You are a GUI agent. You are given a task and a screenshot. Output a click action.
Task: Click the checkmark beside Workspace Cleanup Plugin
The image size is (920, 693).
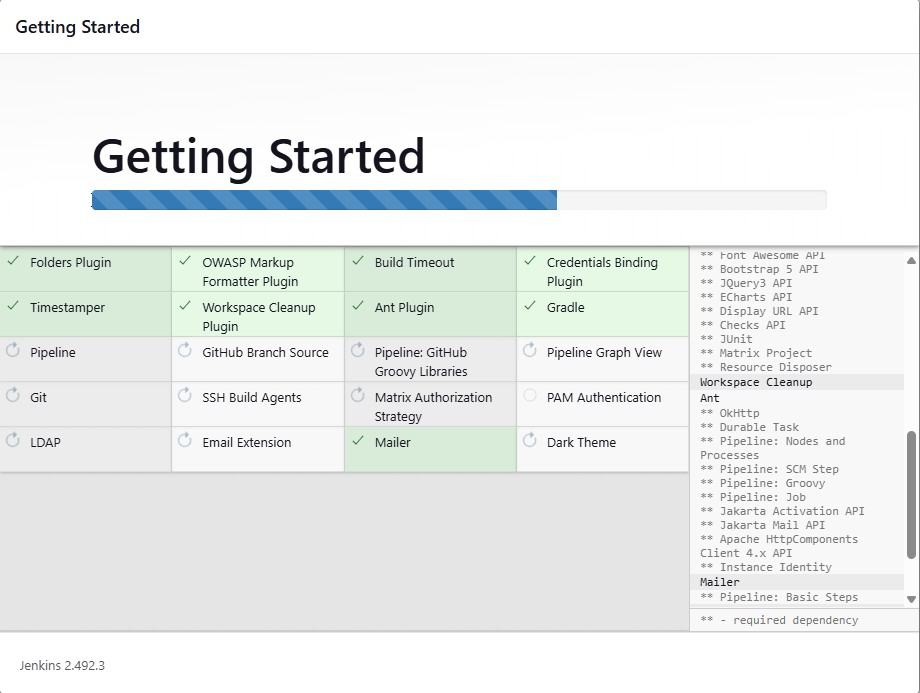[x=185, y=306]
